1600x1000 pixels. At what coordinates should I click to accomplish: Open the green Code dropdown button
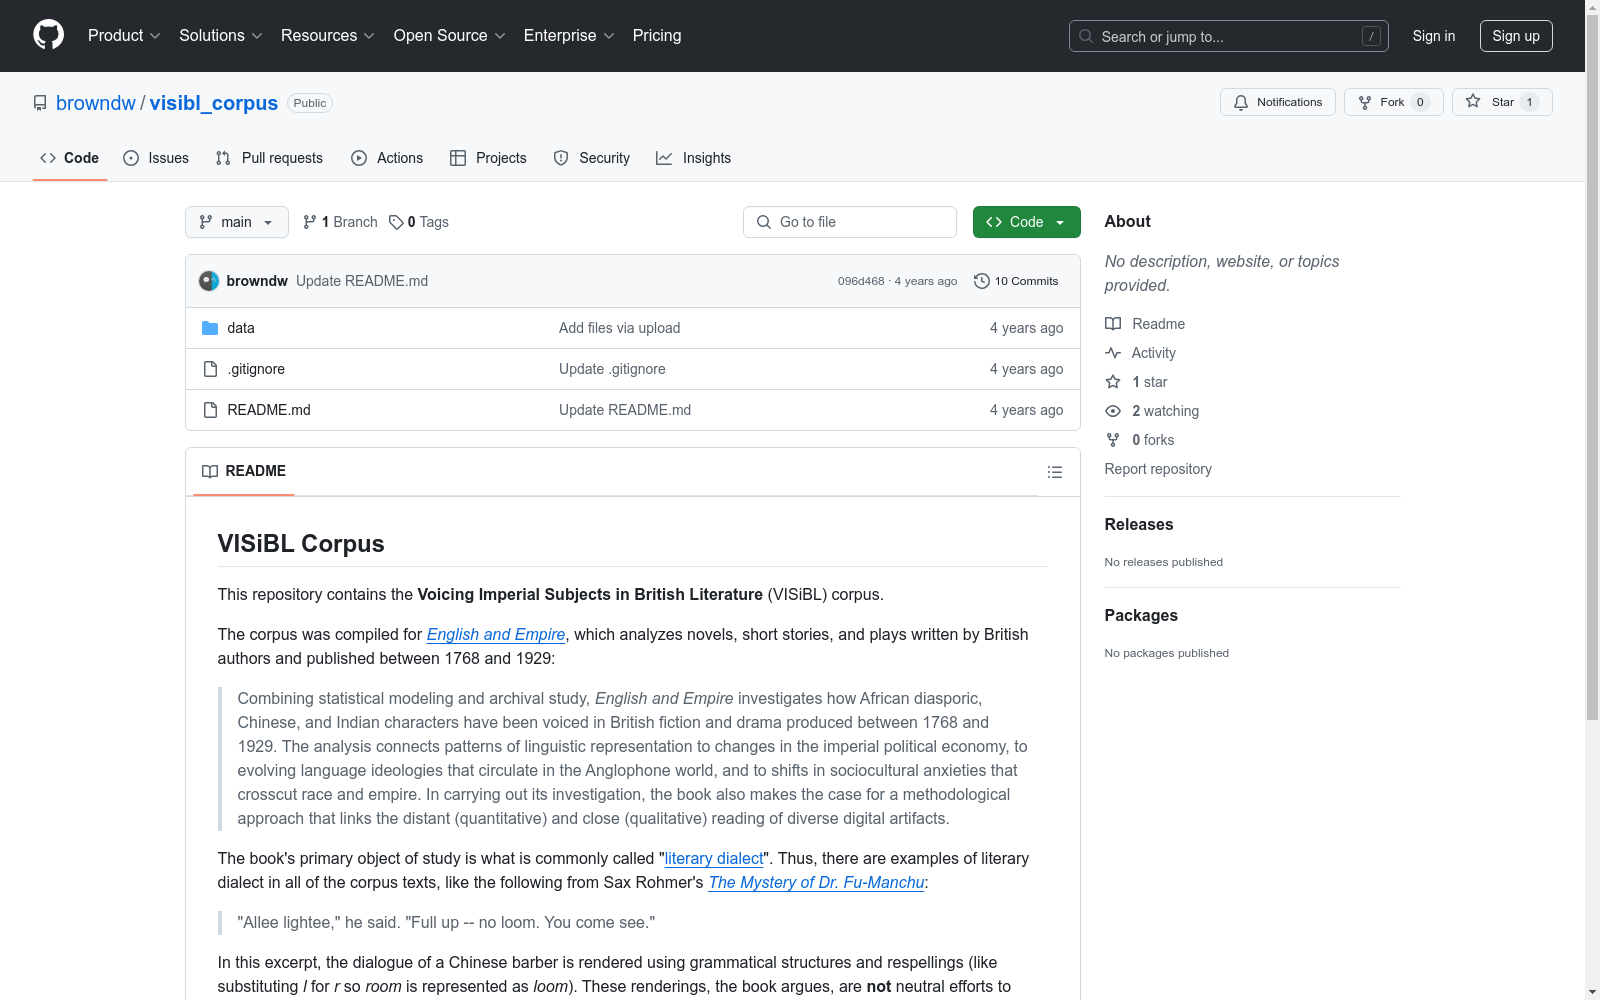pyautogui.click(x=1026, y=222)
